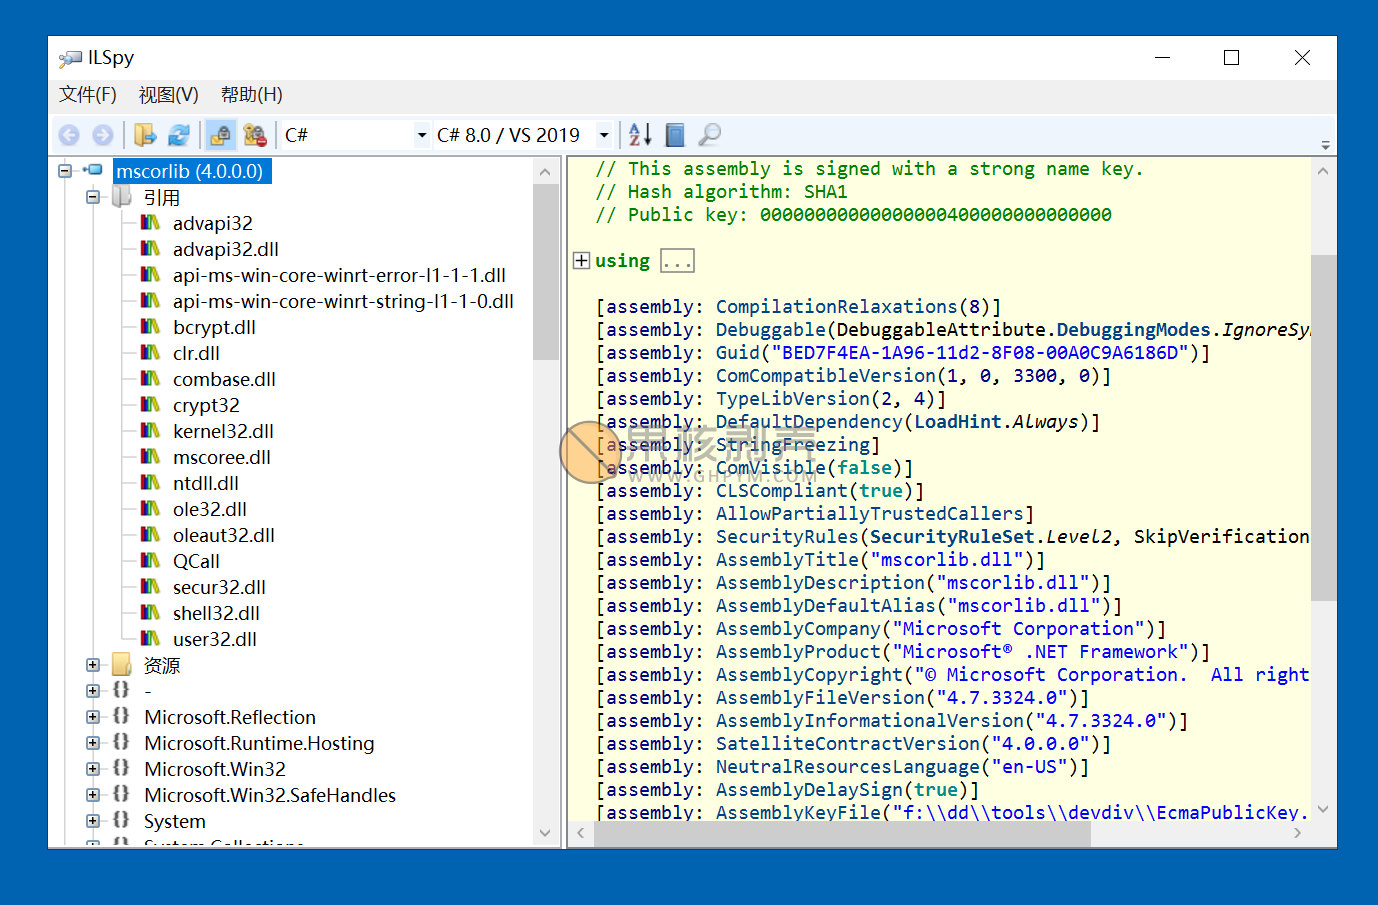1378x905 pixels.
Task: Select the oleaut32.dll reference
Action: [223, 535]
